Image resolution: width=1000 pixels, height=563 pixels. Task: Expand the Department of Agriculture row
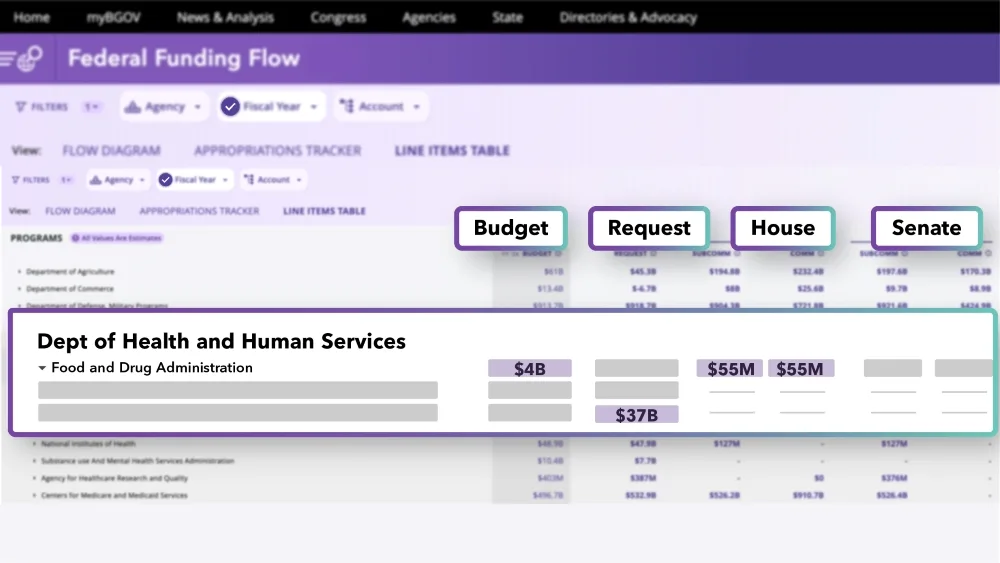[x=19, y=272]
